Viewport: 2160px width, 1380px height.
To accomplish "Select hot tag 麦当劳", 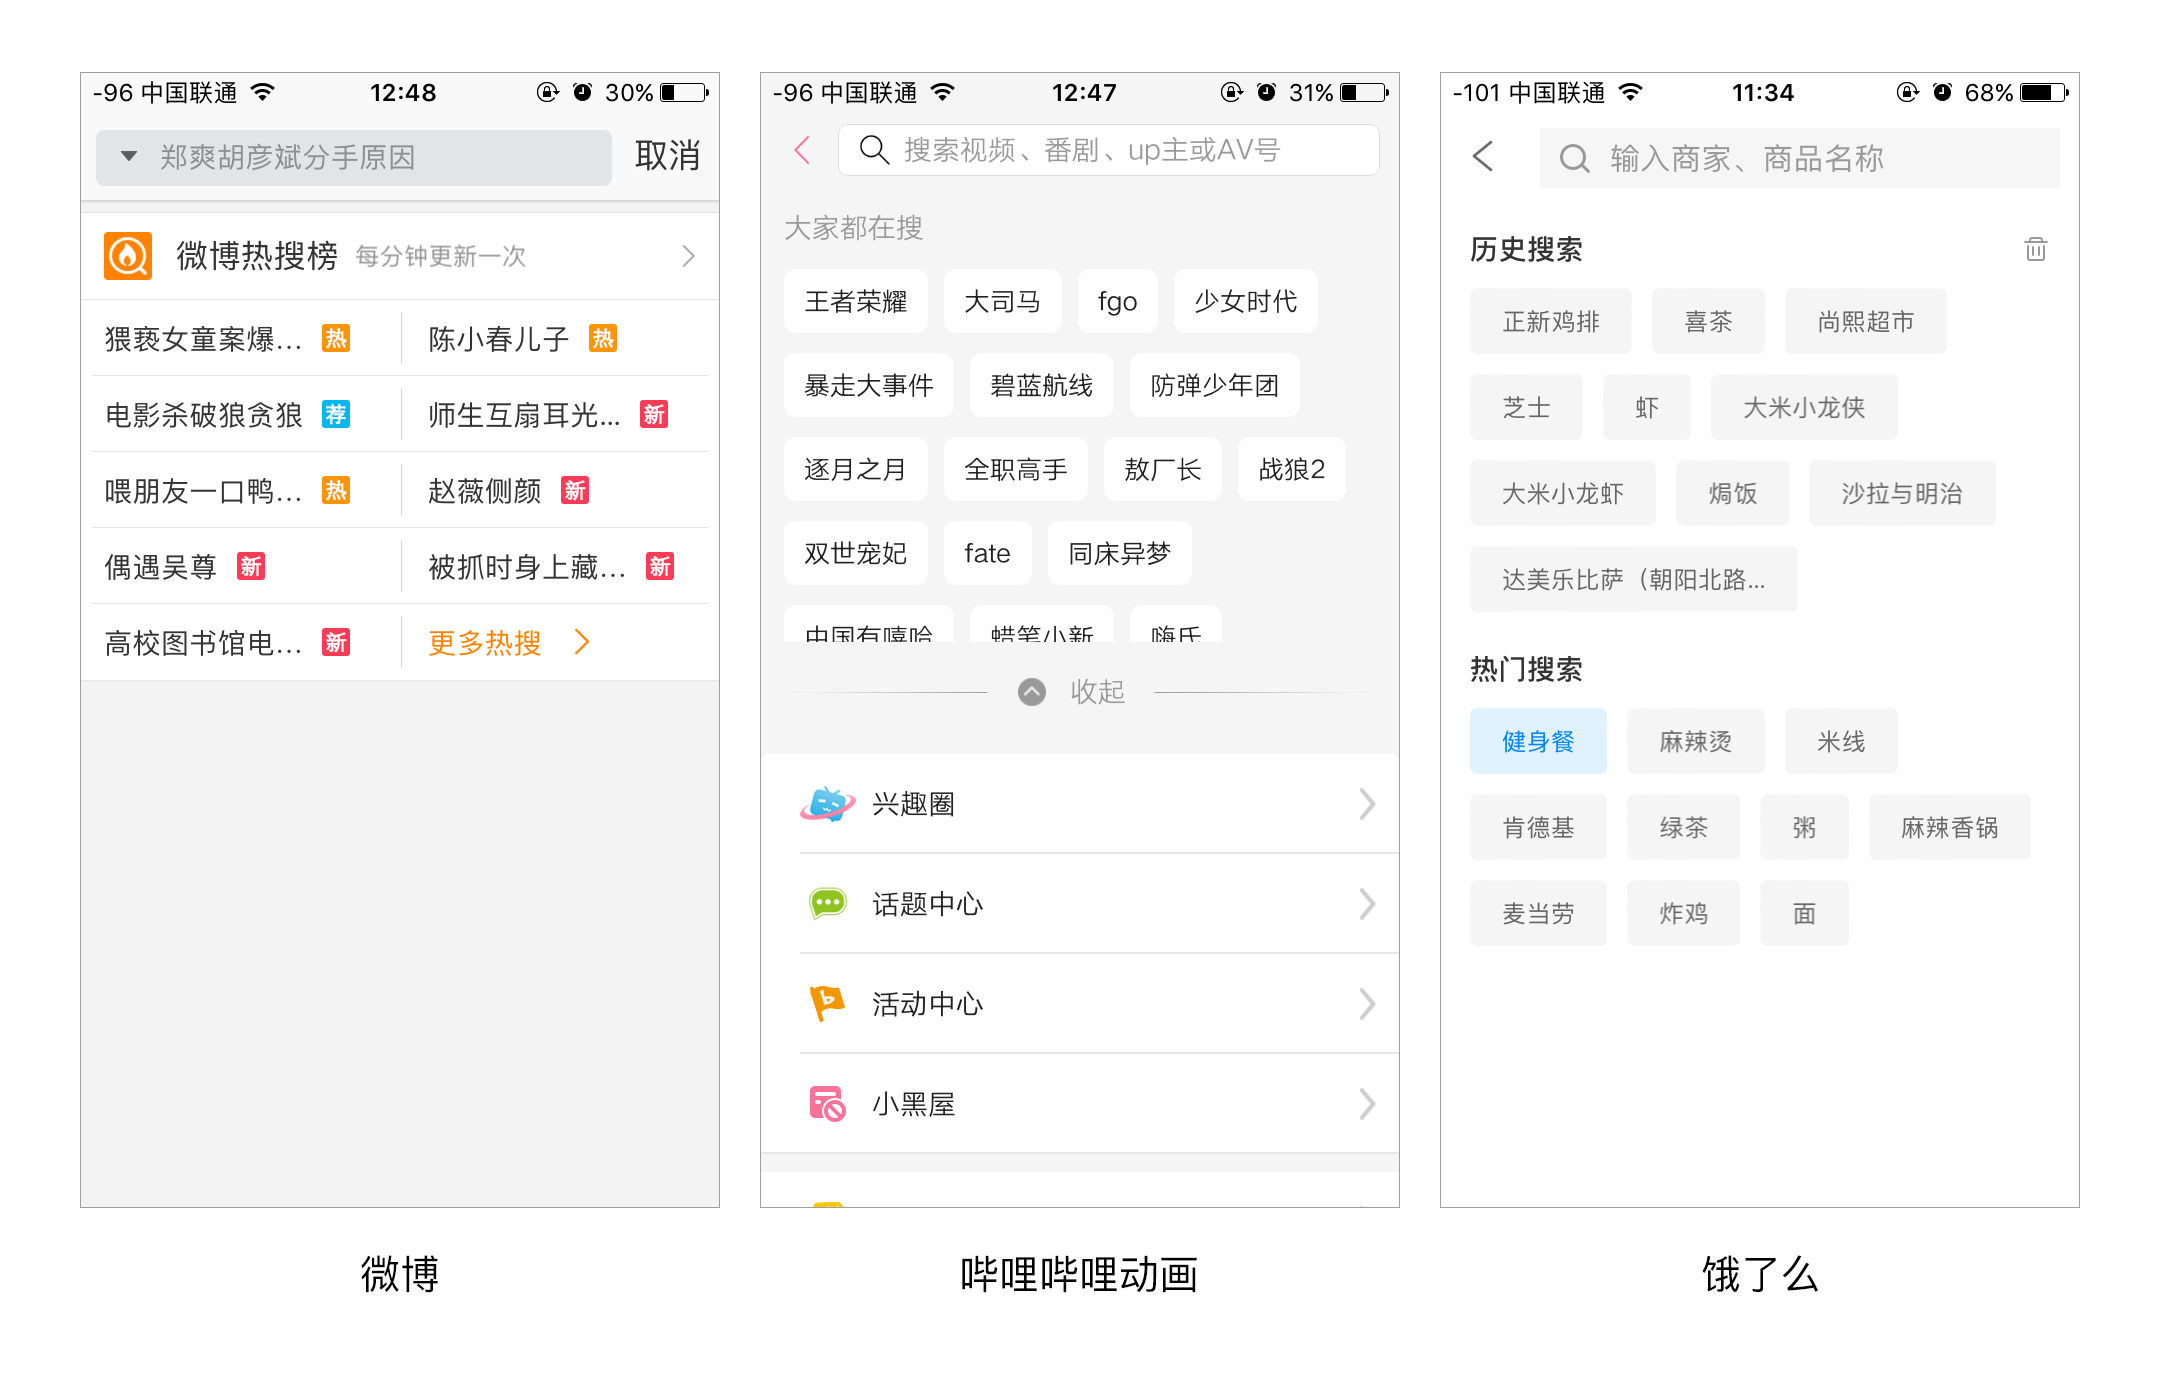I will pos(1538,913).
